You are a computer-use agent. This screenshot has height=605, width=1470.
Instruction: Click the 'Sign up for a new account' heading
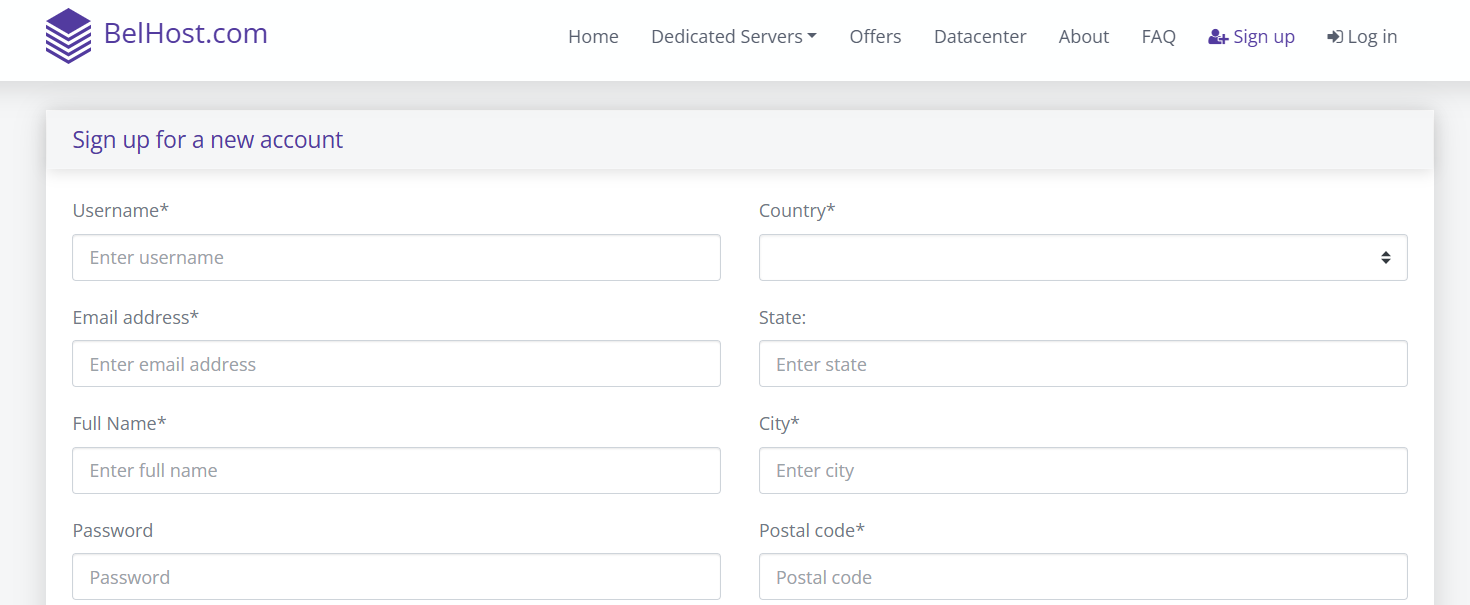coord(207,140)
